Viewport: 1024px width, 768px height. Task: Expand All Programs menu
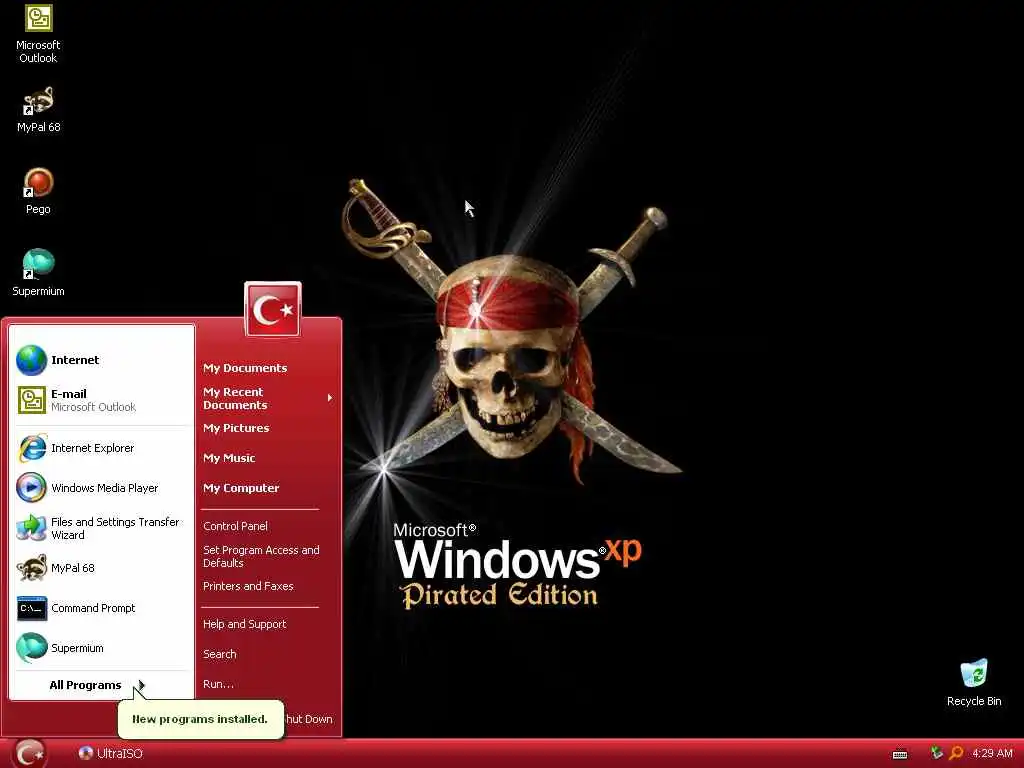click(x=98, y=685)
